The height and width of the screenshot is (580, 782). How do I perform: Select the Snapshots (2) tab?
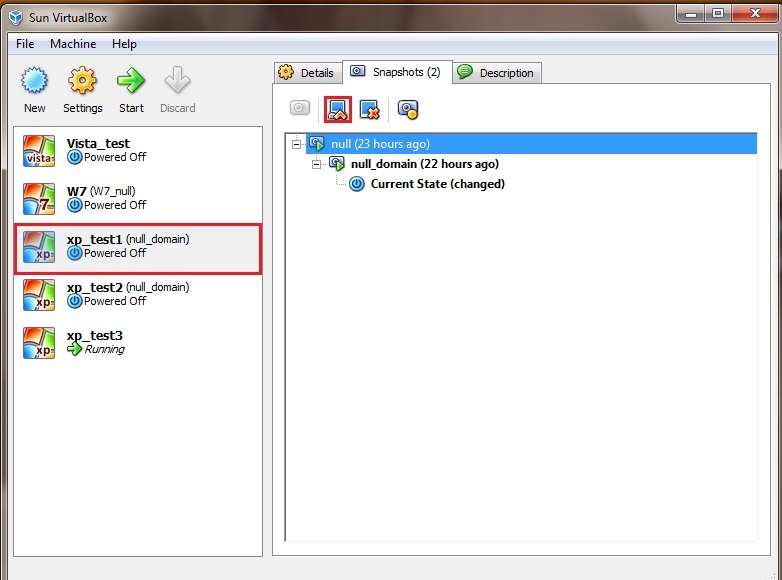point(397,72)
